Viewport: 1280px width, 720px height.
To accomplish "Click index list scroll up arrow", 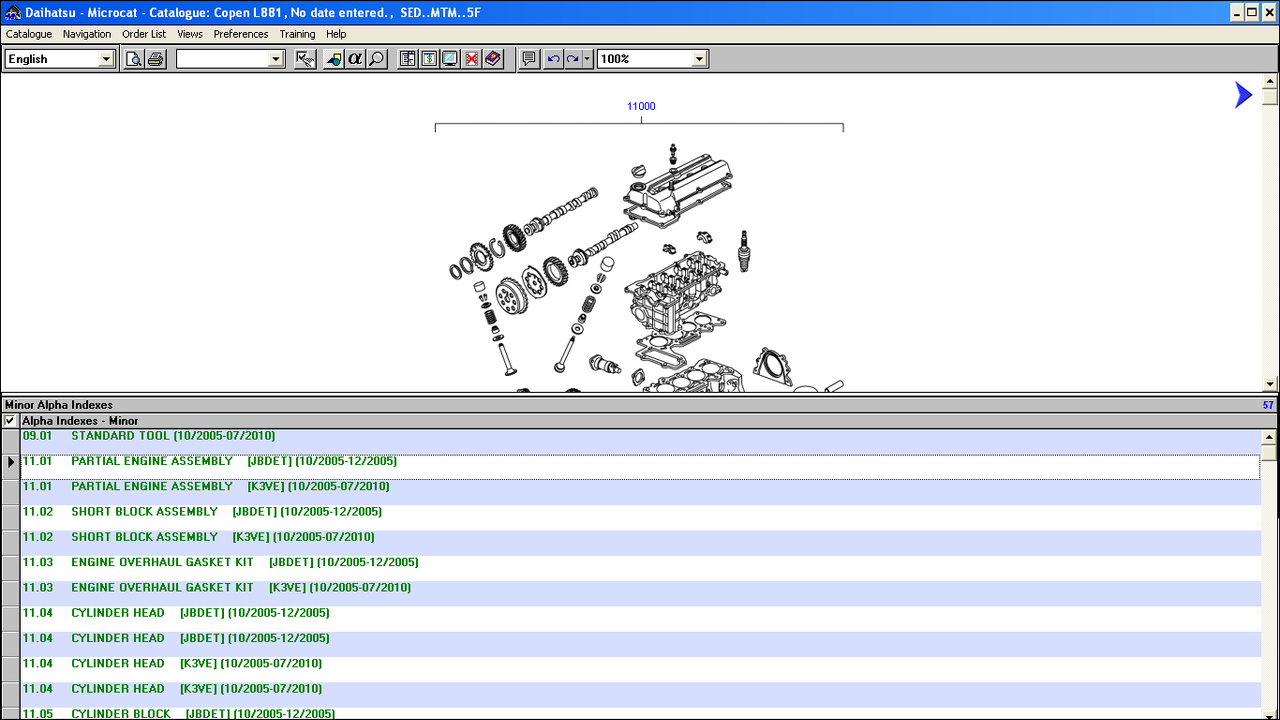I will point(1270,437).
